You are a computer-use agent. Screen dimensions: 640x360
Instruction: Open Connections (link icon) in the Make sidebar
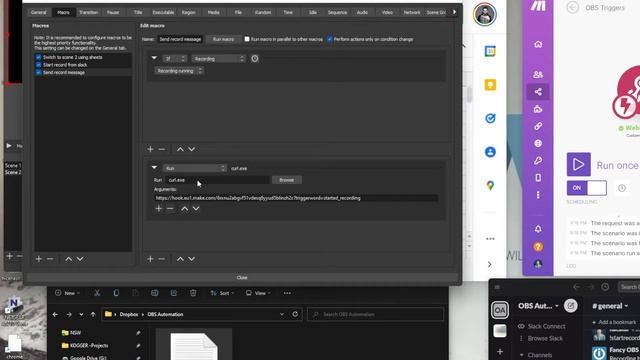click(538, 126)
